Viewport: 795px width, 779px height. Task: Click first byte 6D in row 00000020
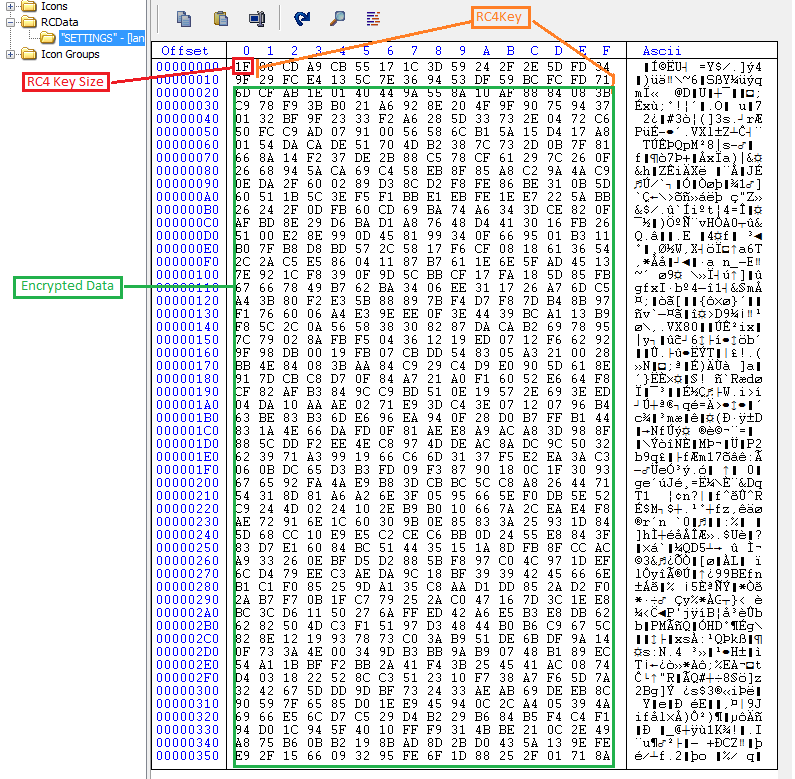pos(242,93)
